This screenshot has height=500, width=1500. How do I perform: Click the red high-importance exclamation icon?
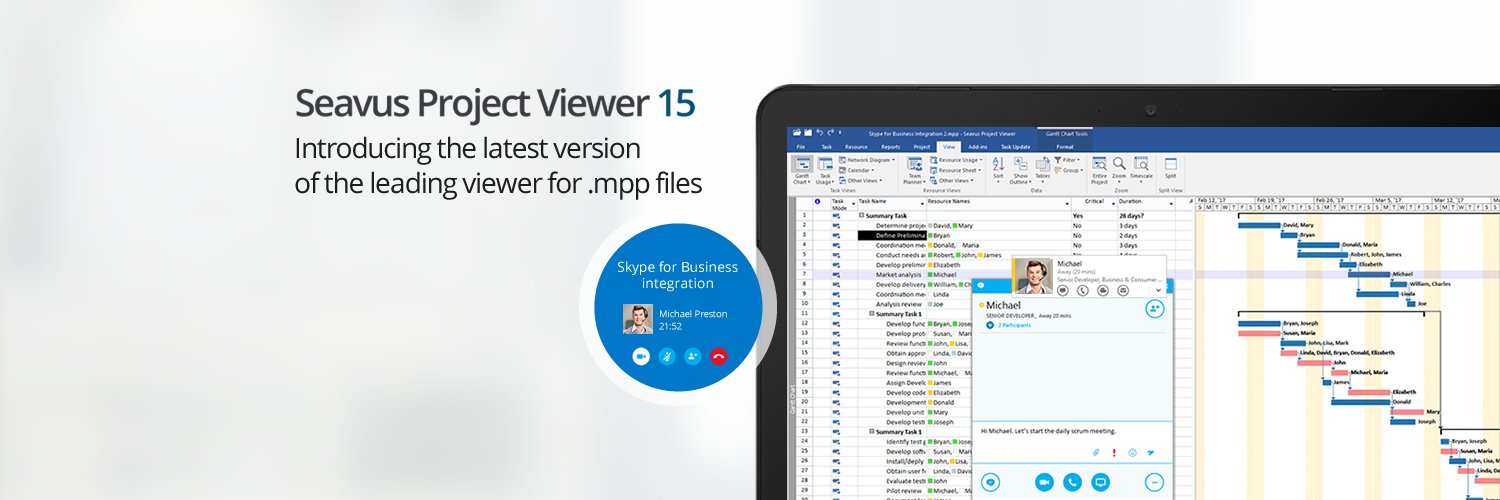(x=1114, y=453)
